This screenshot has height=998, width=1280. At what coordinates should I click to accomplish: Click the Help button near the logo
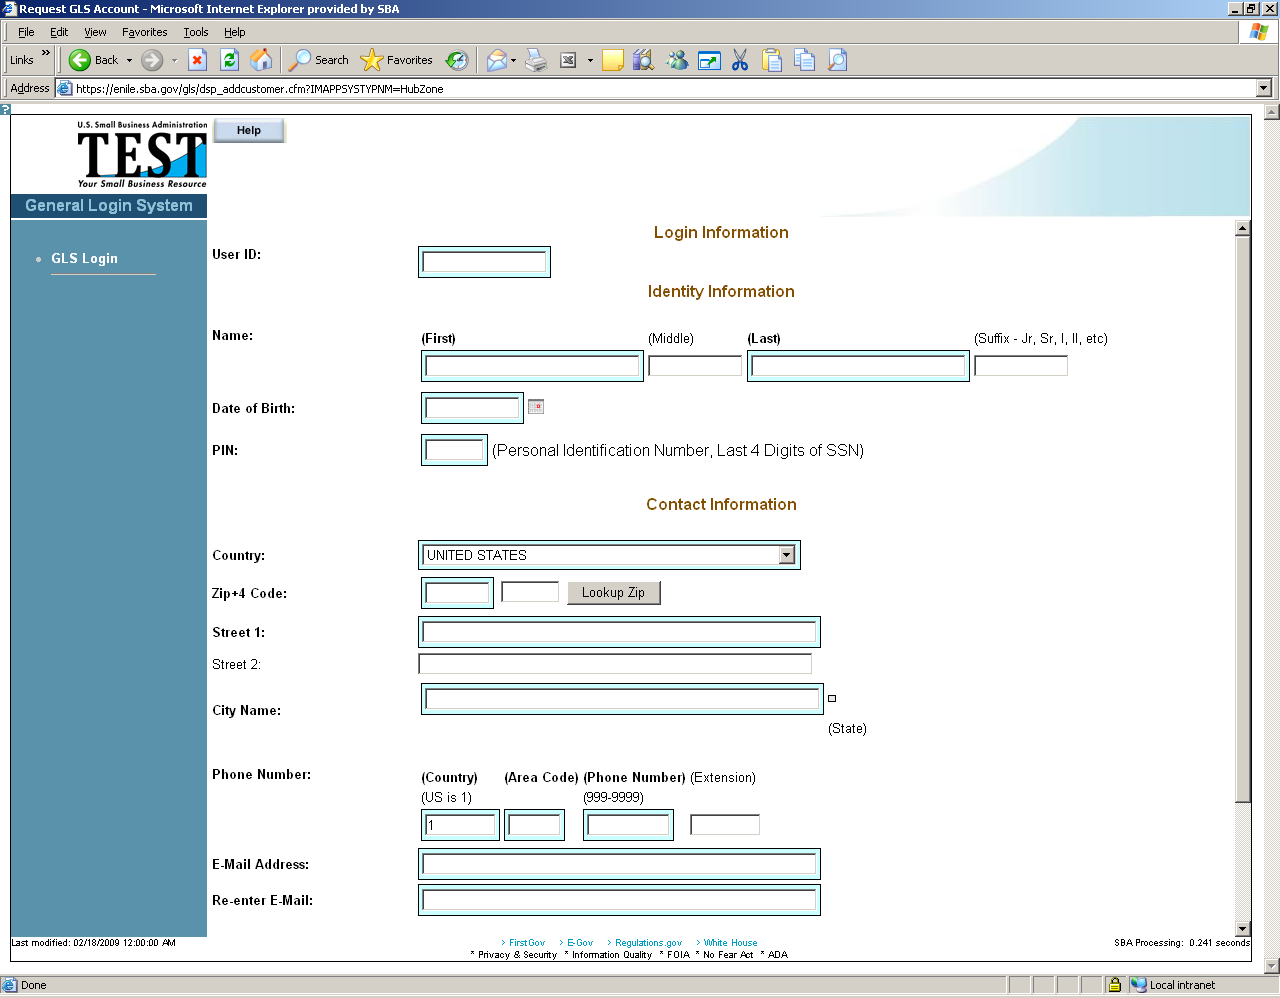click(x=249, y=130)
